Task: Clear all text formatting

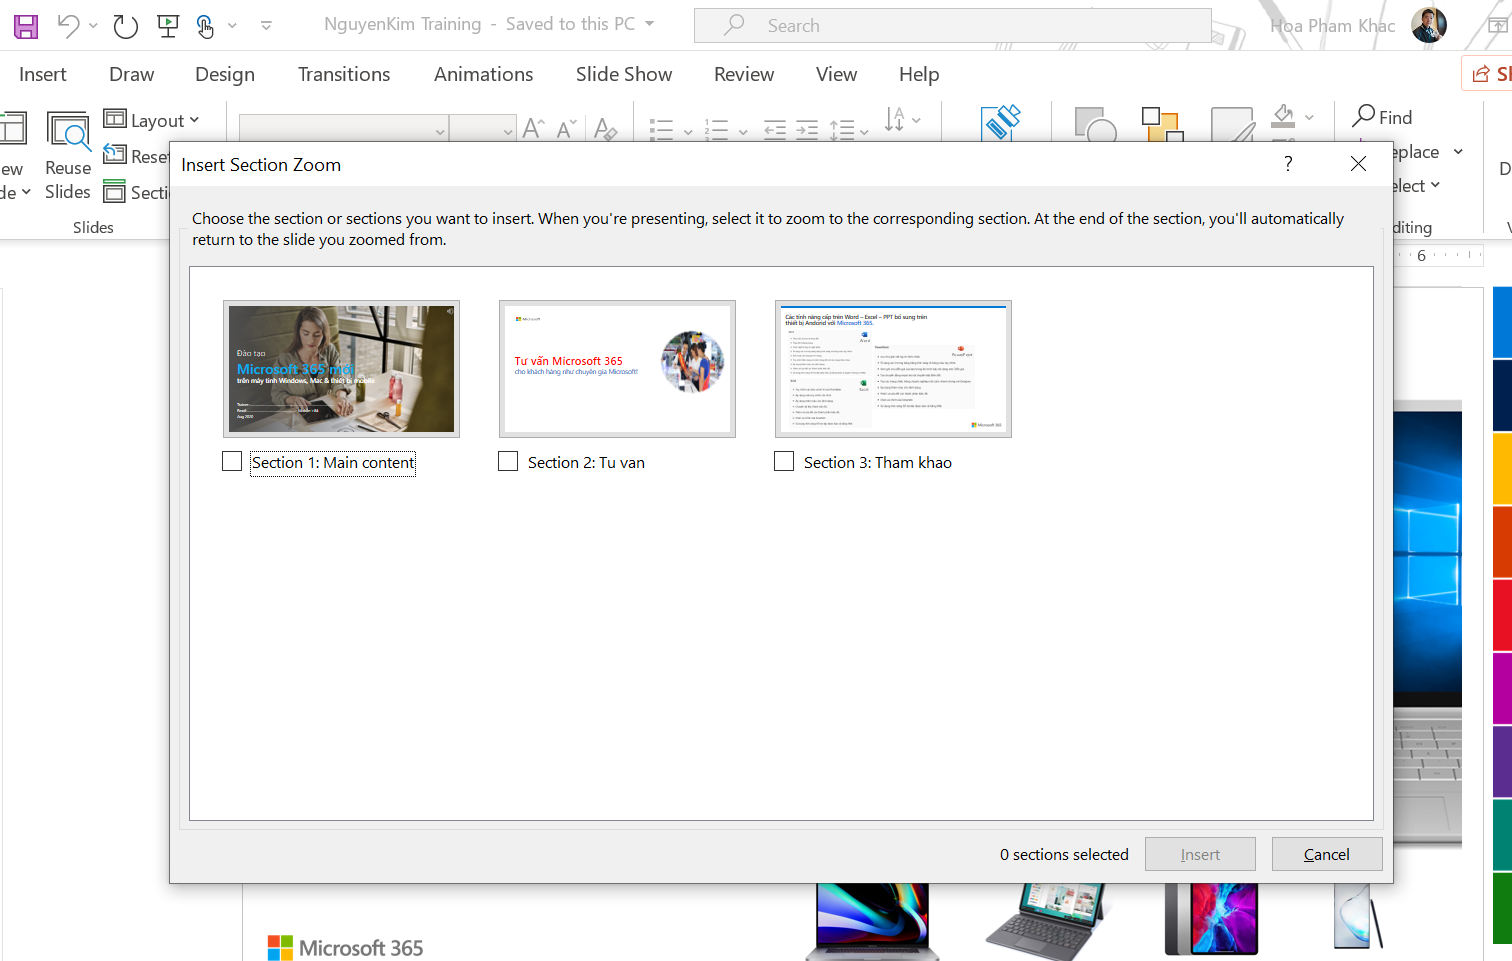Action: [605, 129]
